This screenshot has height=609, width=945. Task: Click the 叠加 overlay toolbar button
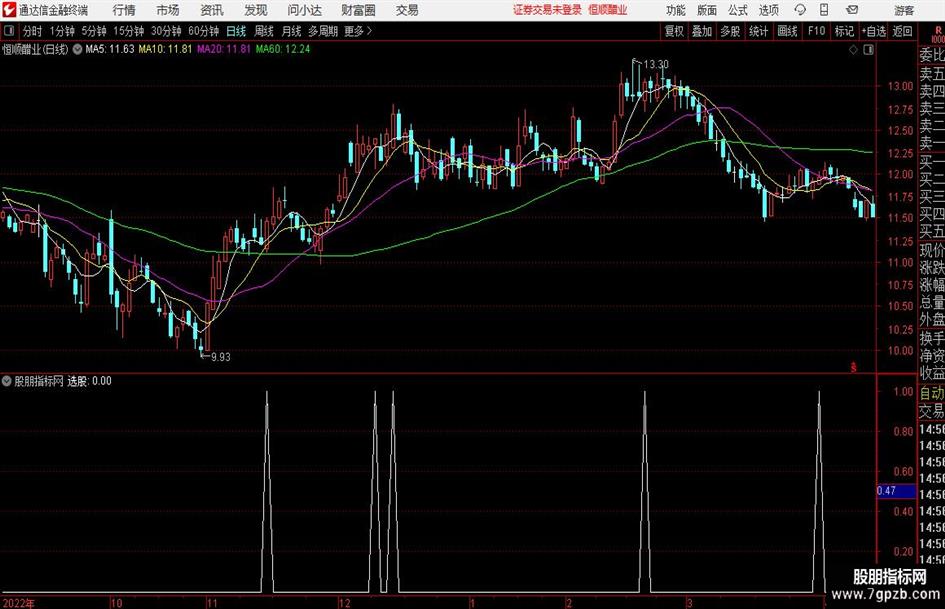click(702, 31)
